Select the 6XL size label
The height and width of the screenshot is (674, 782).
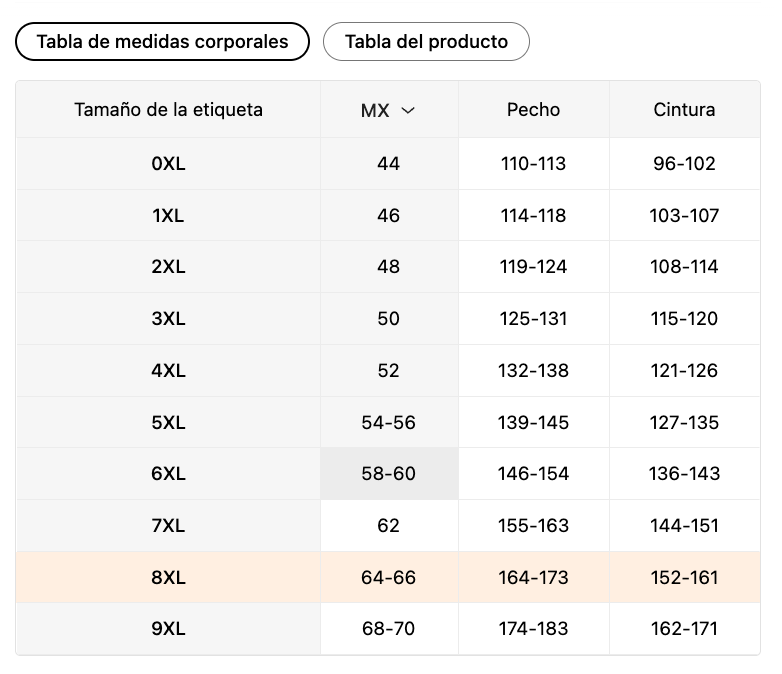(169, 473)
